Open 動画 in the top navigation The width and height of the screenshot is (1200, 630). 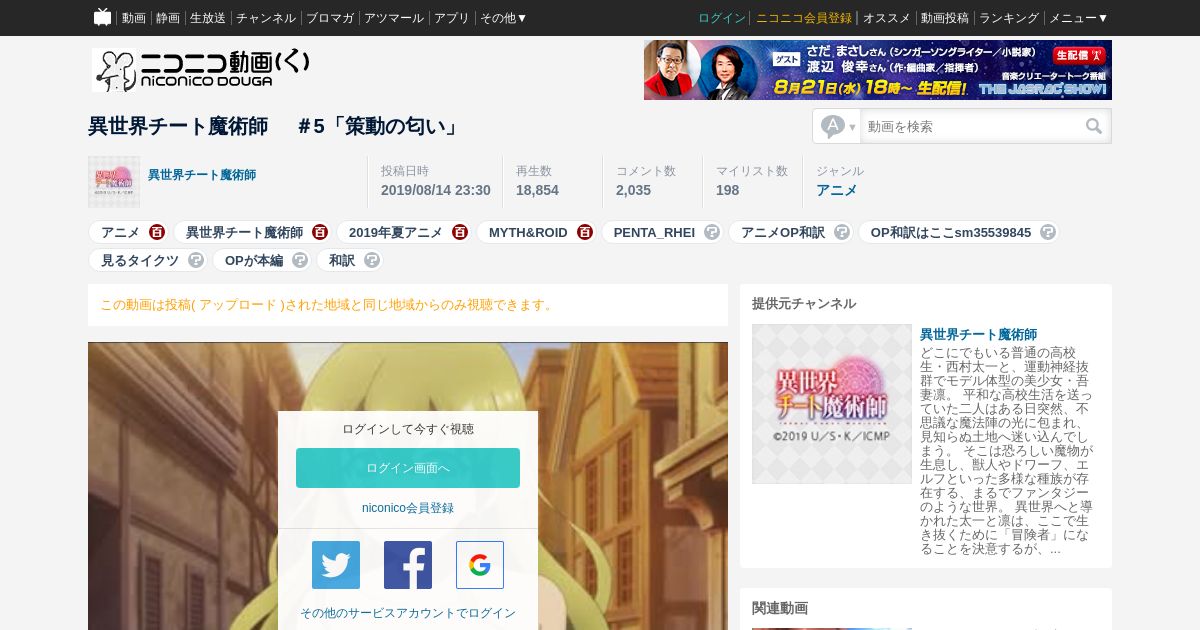(x=134, y=18)
